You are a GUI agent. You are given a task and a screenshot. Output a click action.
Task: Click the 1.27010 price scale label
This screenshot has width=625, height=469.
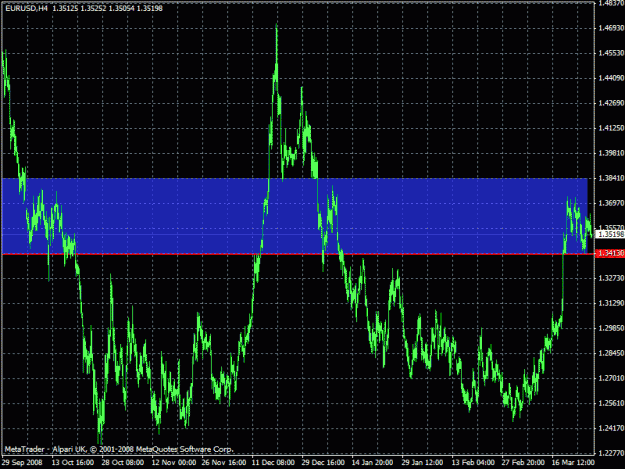(611, 378)
